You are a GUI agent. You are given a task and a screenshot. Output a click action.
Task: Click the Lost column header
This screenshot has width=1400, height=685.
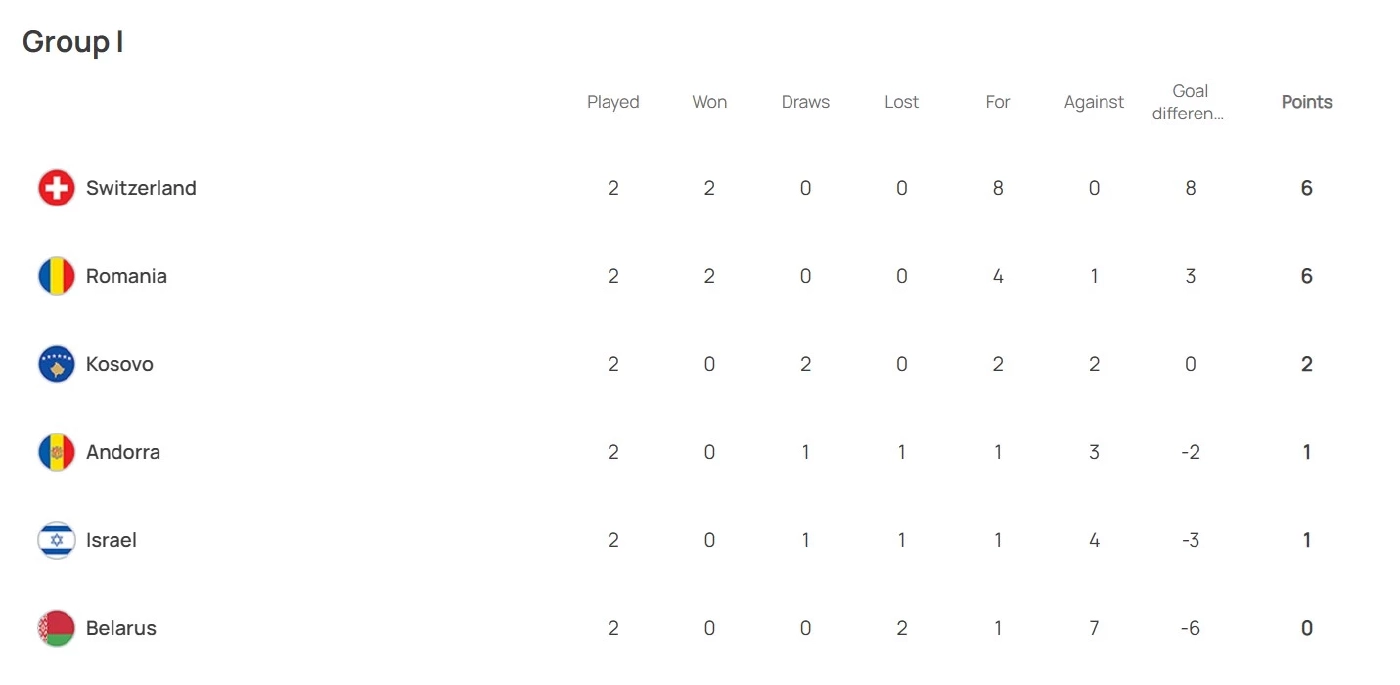pos(901,102)
